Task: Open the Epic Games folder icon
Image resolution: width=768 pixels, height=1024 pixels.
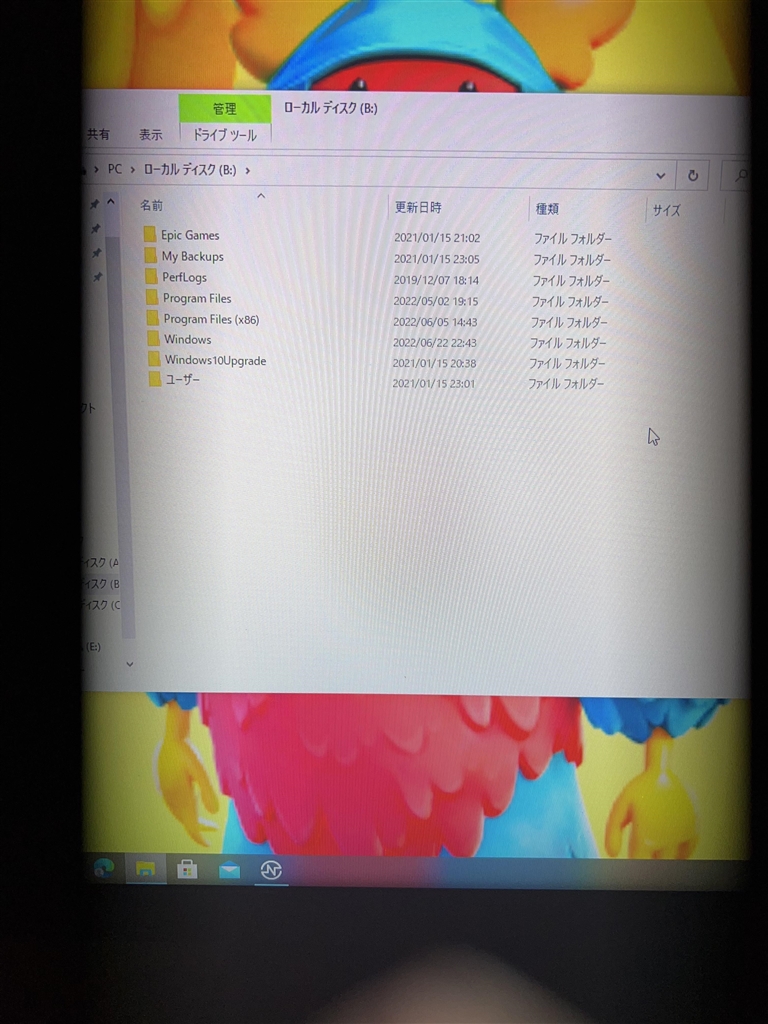Action: coord(150,234)
